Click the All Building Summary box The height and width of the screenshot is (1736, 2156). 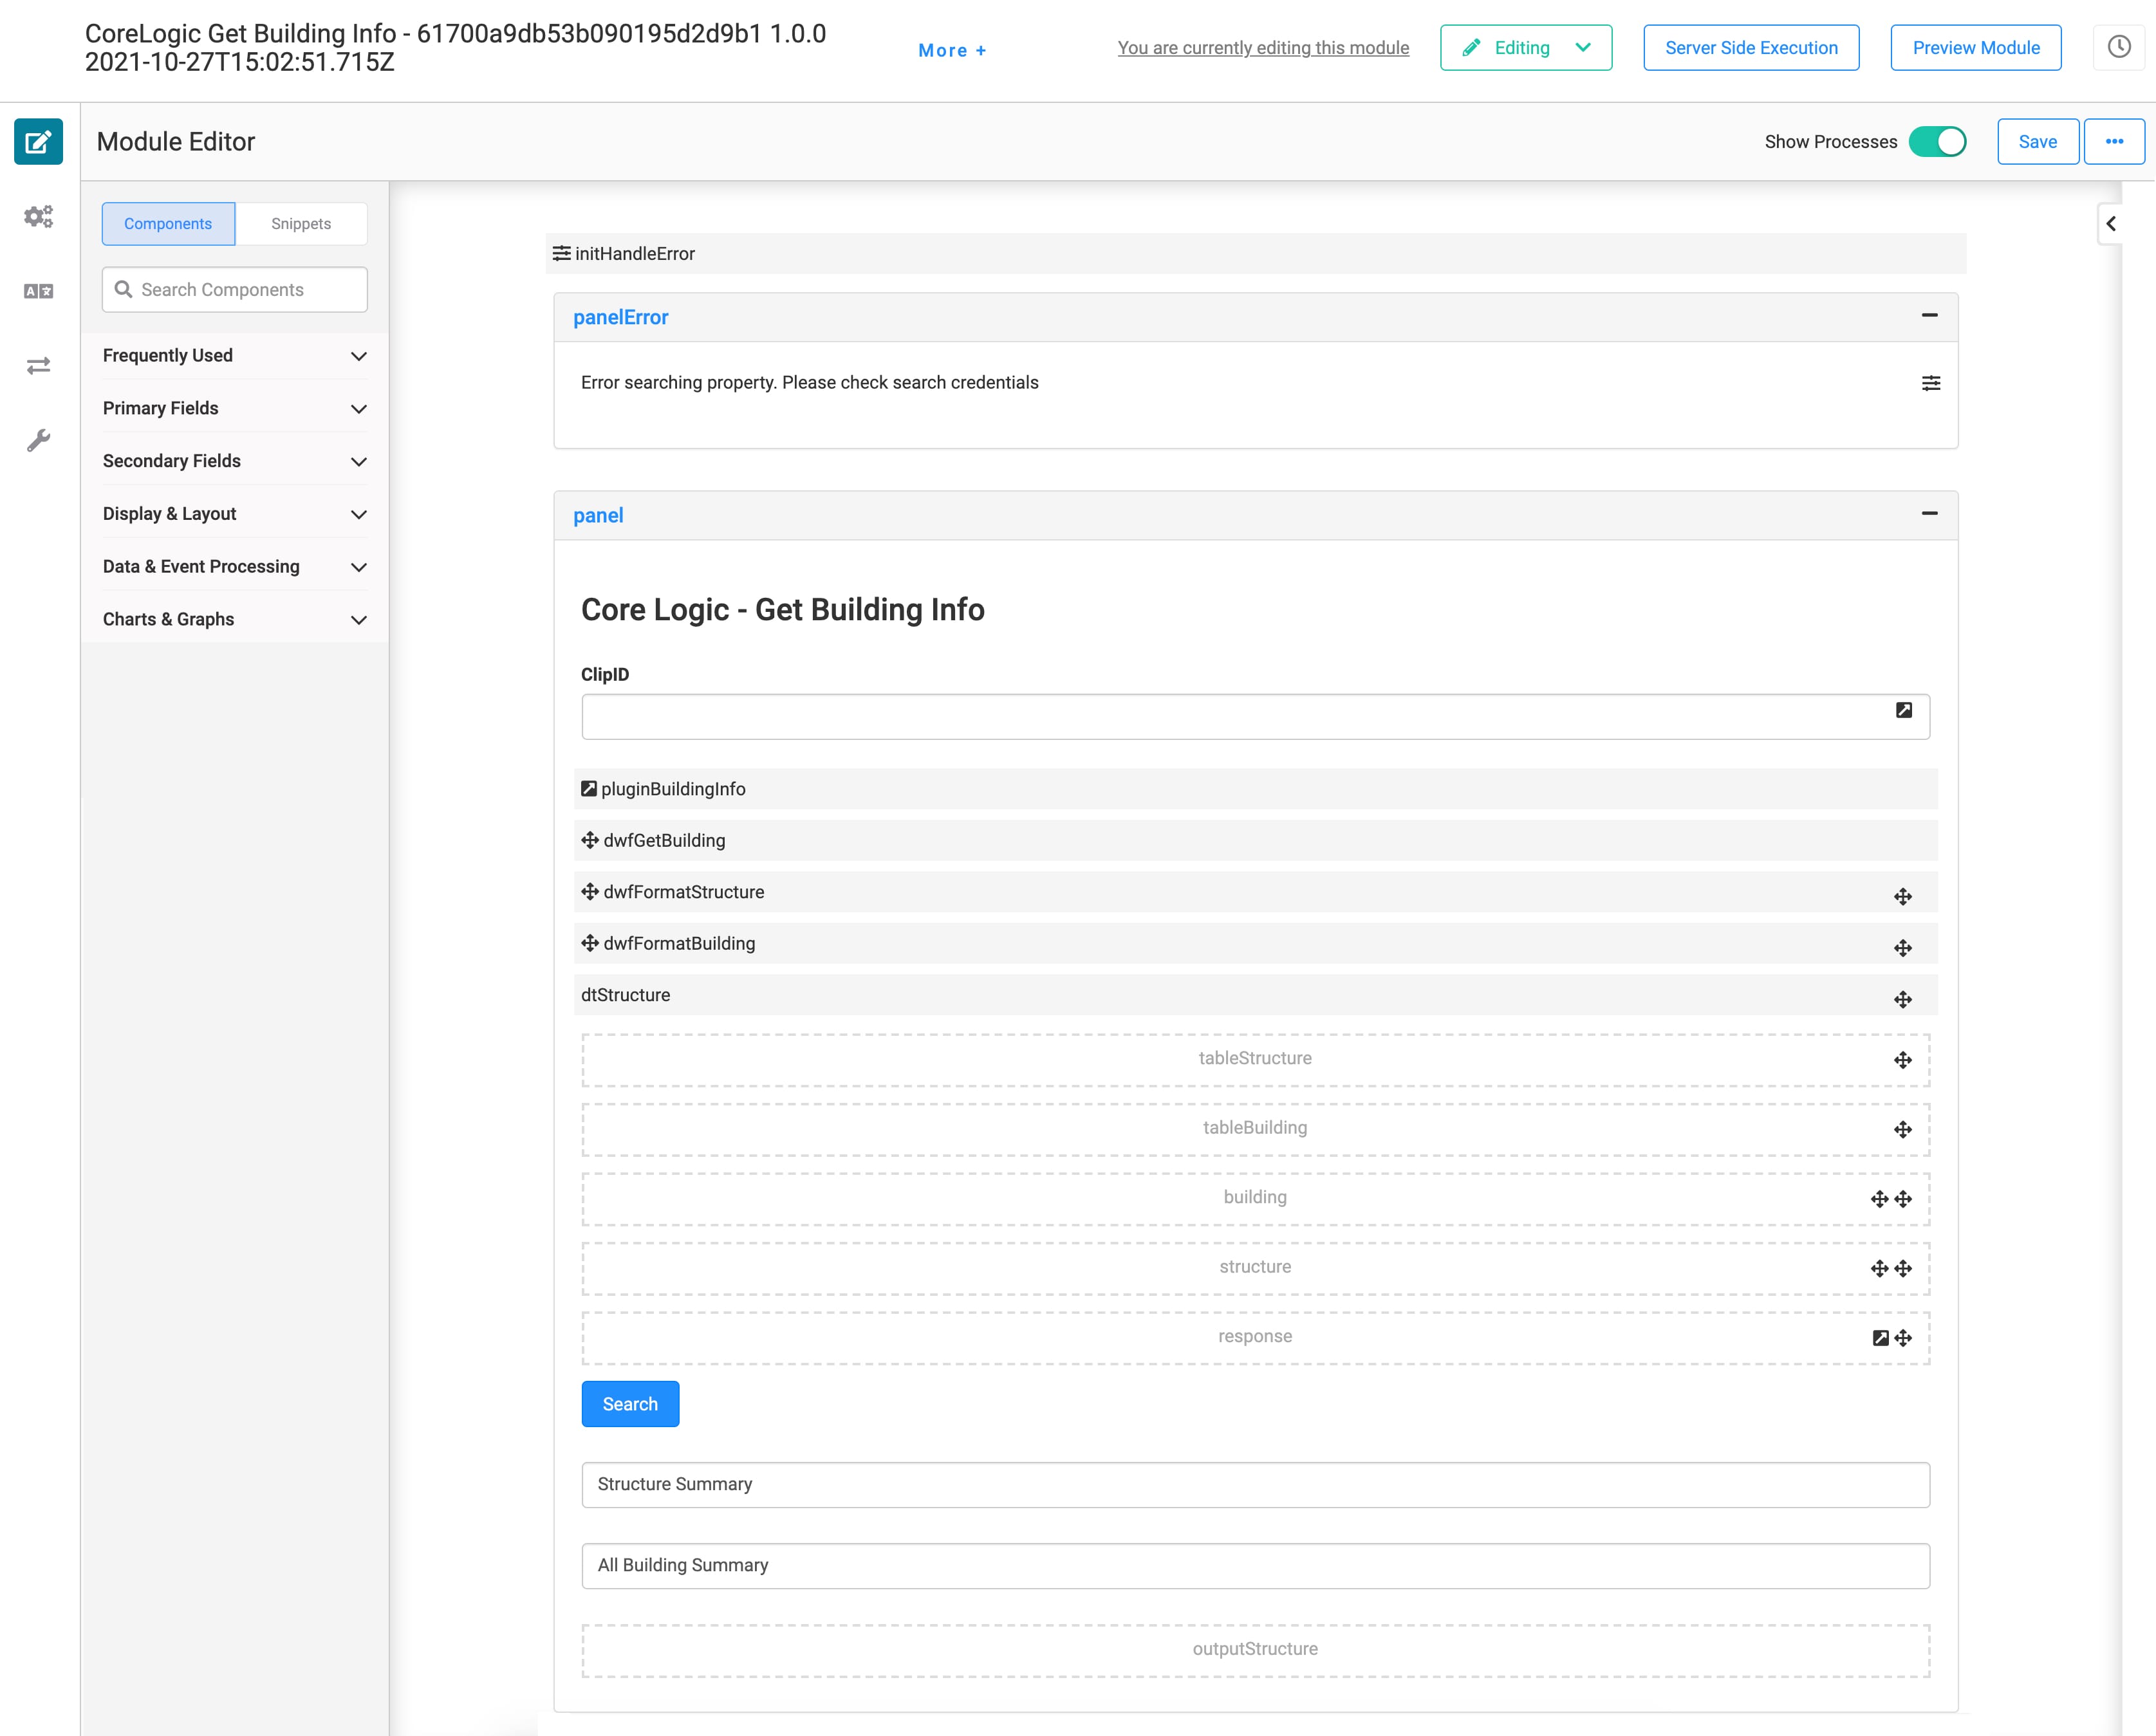point(1255,1566)
